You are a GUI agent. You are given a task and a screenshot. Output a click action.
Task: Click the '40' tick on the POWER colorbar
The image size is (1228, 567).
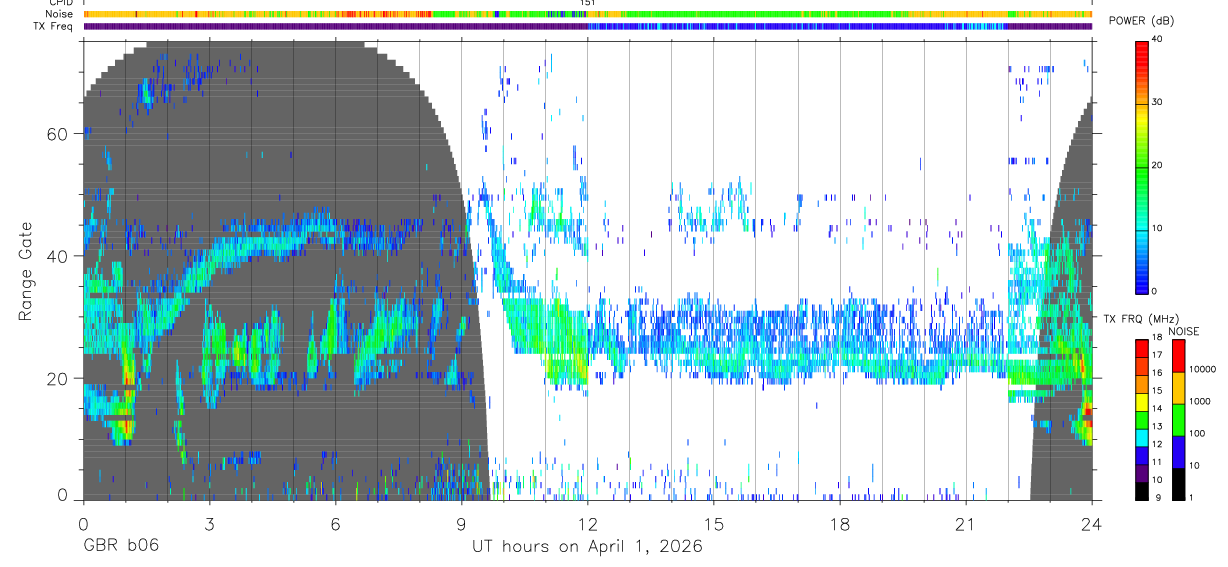(1157, 40)
